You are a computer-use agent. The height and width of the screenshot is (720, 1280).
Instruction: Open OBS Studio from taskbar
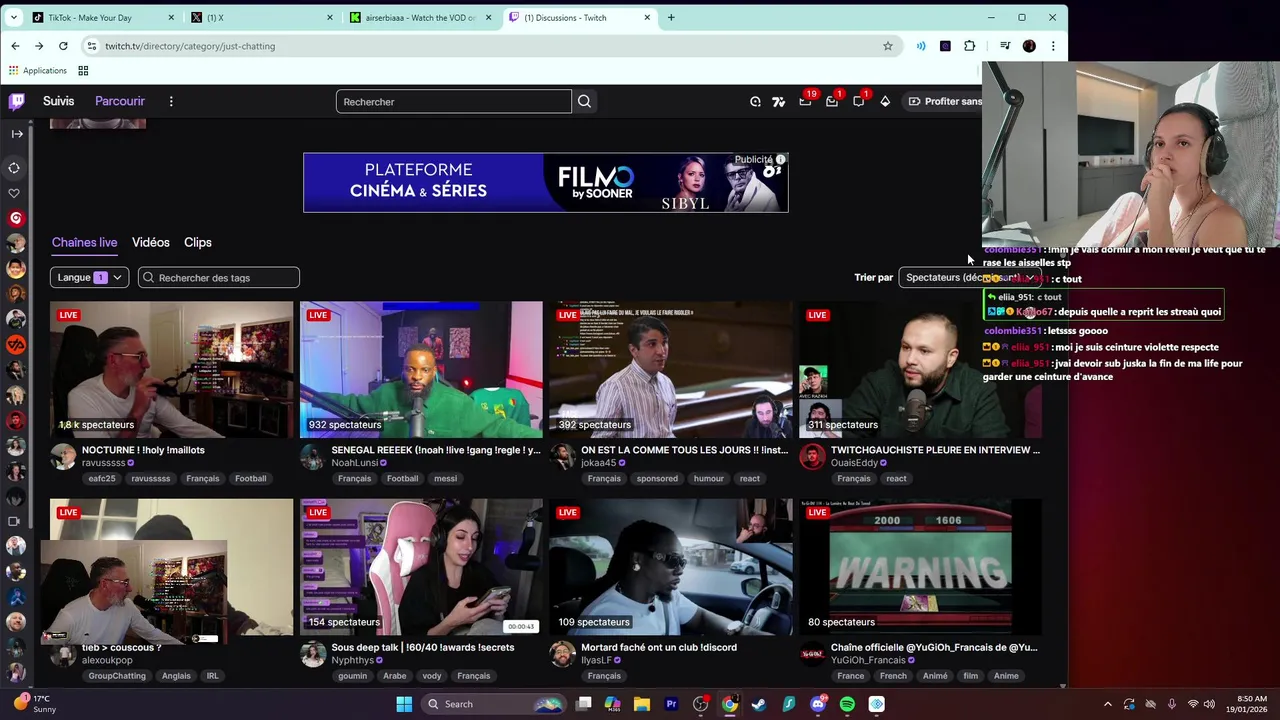click(700, 704)
